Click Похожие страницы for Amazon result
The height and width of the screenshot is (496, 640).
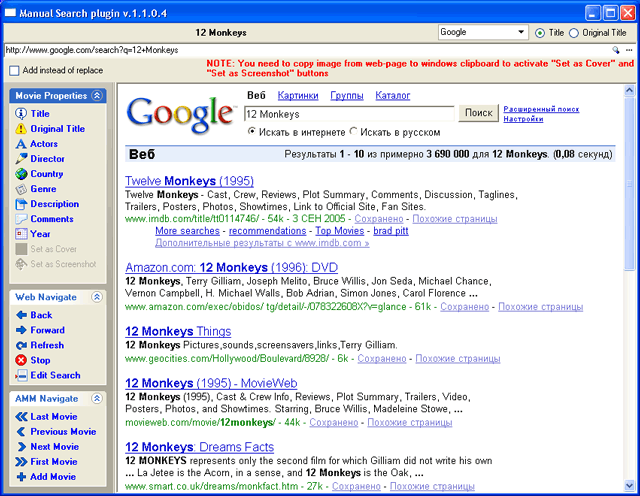pyautogui.click(x=540, y=307)
